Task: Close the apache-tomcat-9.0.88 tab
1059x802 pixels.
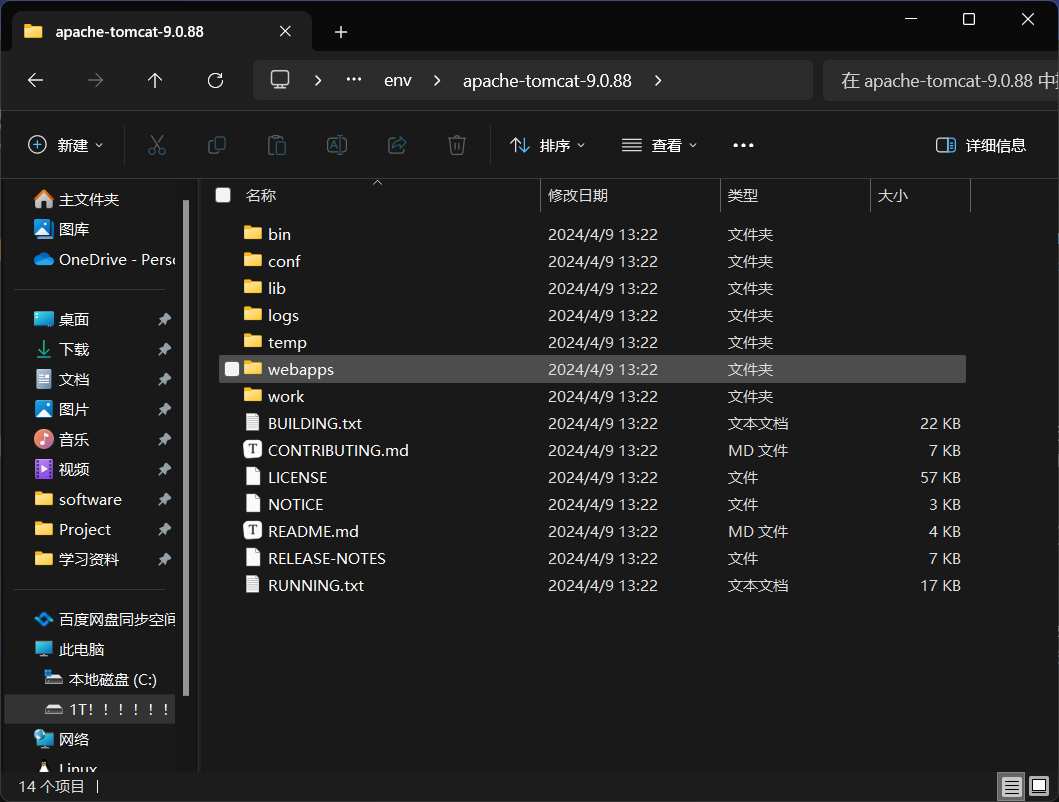Action: coord(285,31)
